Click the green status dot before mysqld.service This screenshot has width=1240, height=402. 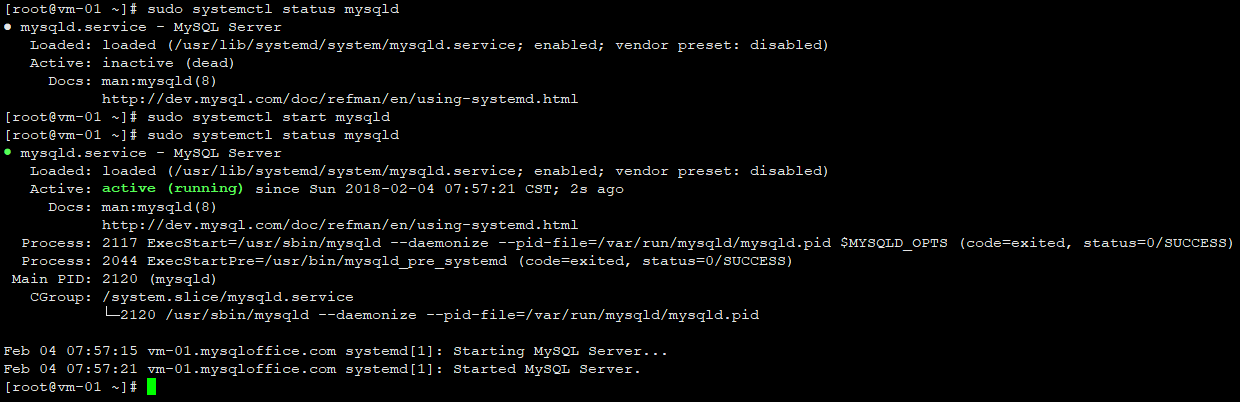click(8, 153)
